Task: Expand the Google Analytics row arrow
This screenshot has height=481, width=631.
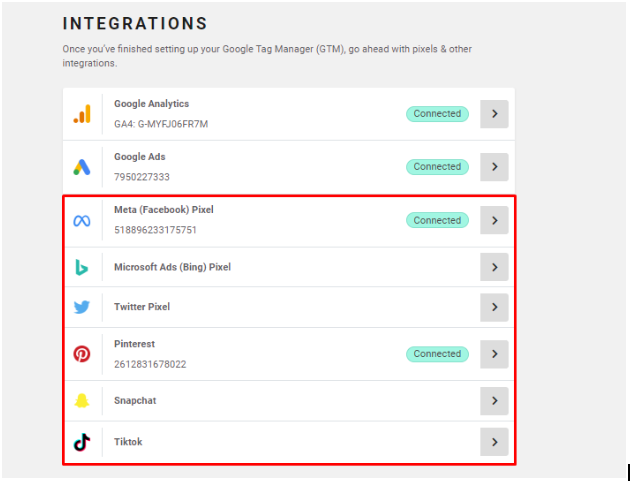Action: pos(494,114)
